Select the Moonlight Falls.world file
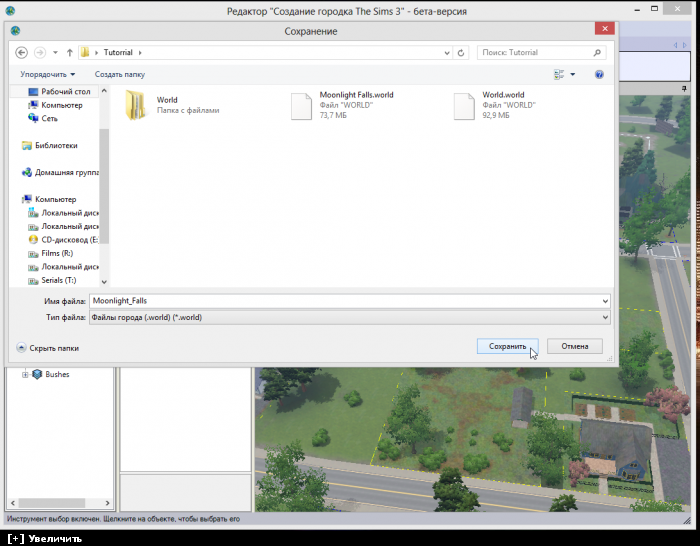Viewport: 700px width, 546px height. coord(302,105)
